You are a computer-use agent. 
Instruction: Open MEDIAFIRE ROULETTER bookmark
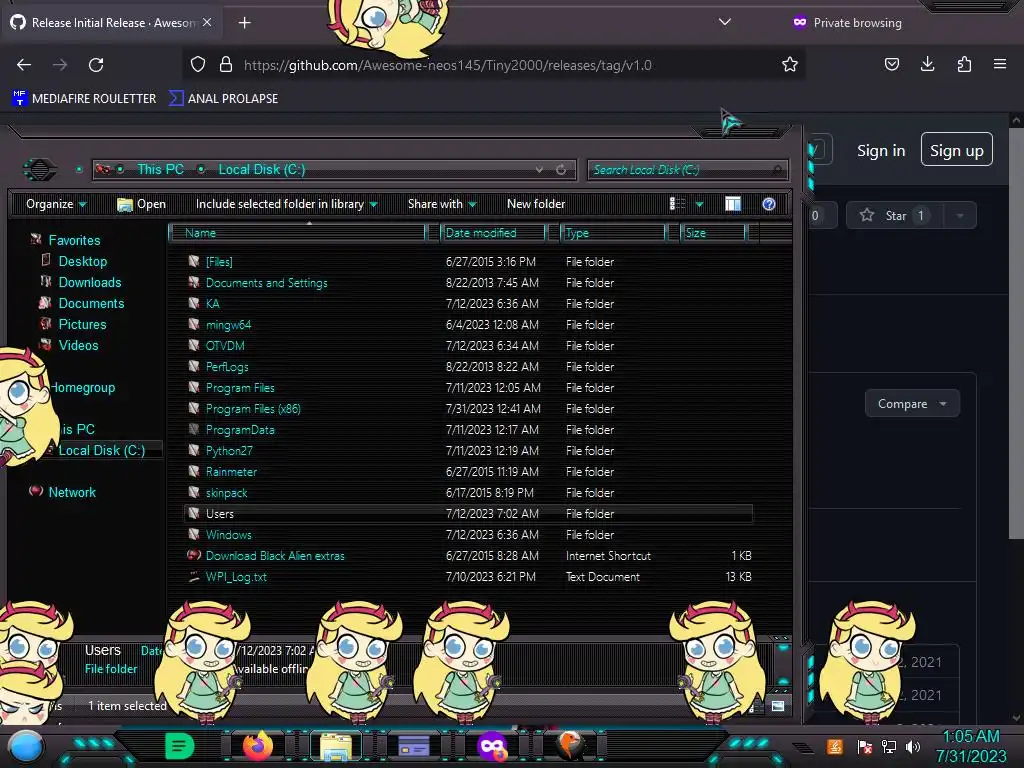84,99
